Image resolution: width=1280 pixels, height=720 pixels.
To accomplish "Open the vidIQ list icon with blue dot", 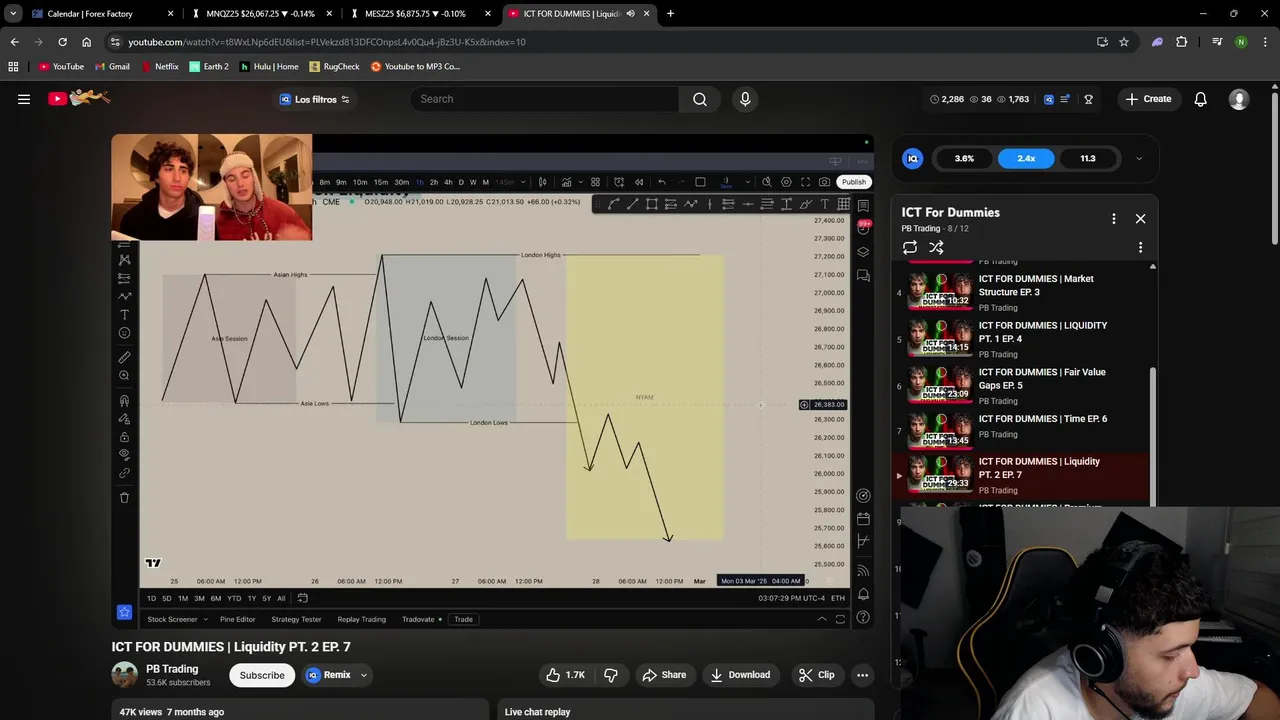I will pos(1066,99).
